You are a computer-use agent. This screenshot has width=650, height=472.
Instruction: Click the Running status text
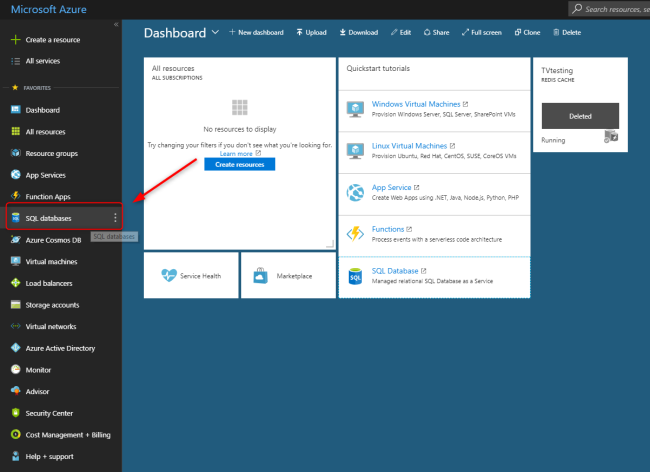553,140
